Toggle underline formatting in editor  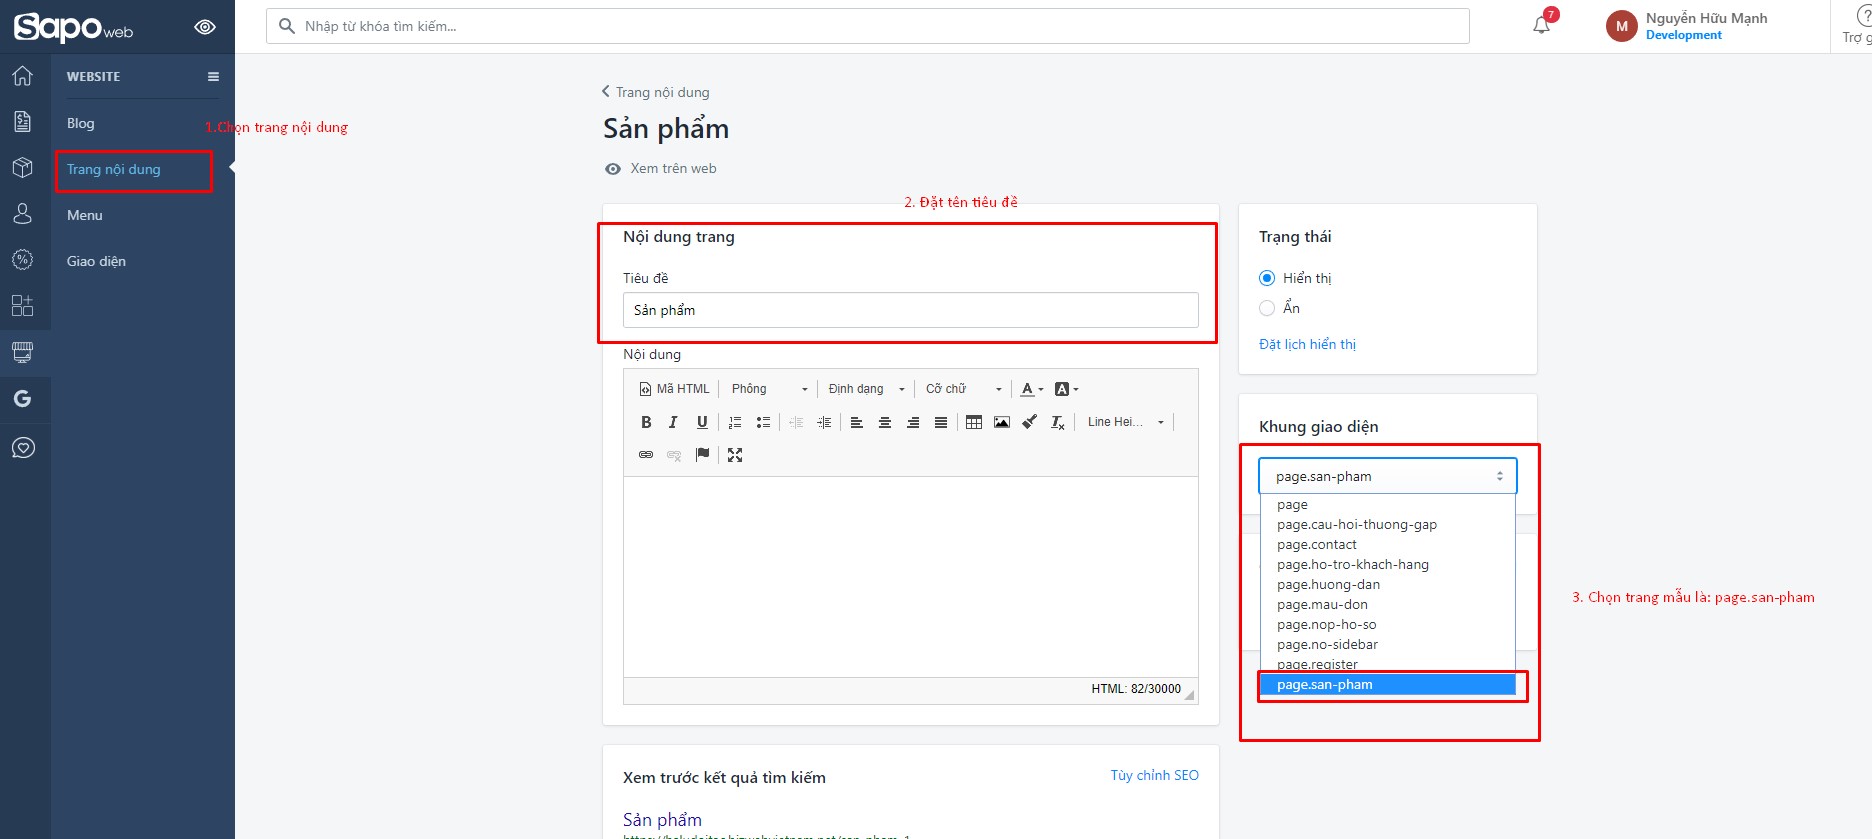click(x=702, y=422)
